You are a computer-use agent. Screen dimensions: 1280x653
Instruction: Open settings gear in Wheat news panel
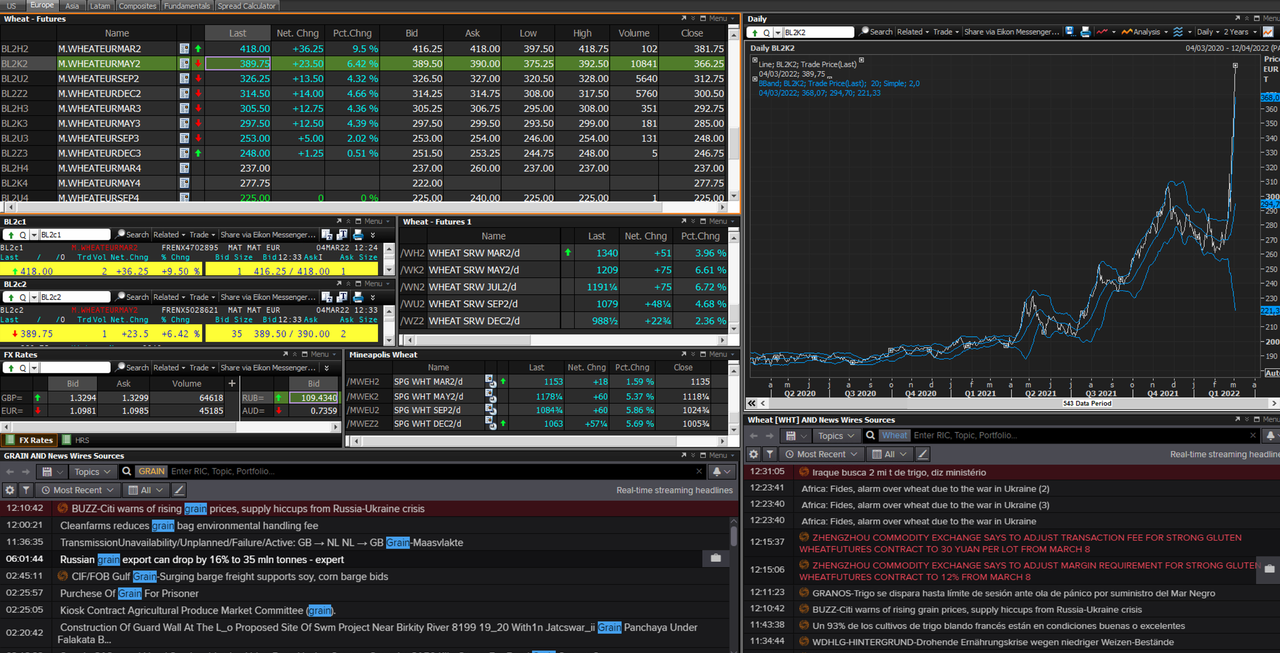753,454
